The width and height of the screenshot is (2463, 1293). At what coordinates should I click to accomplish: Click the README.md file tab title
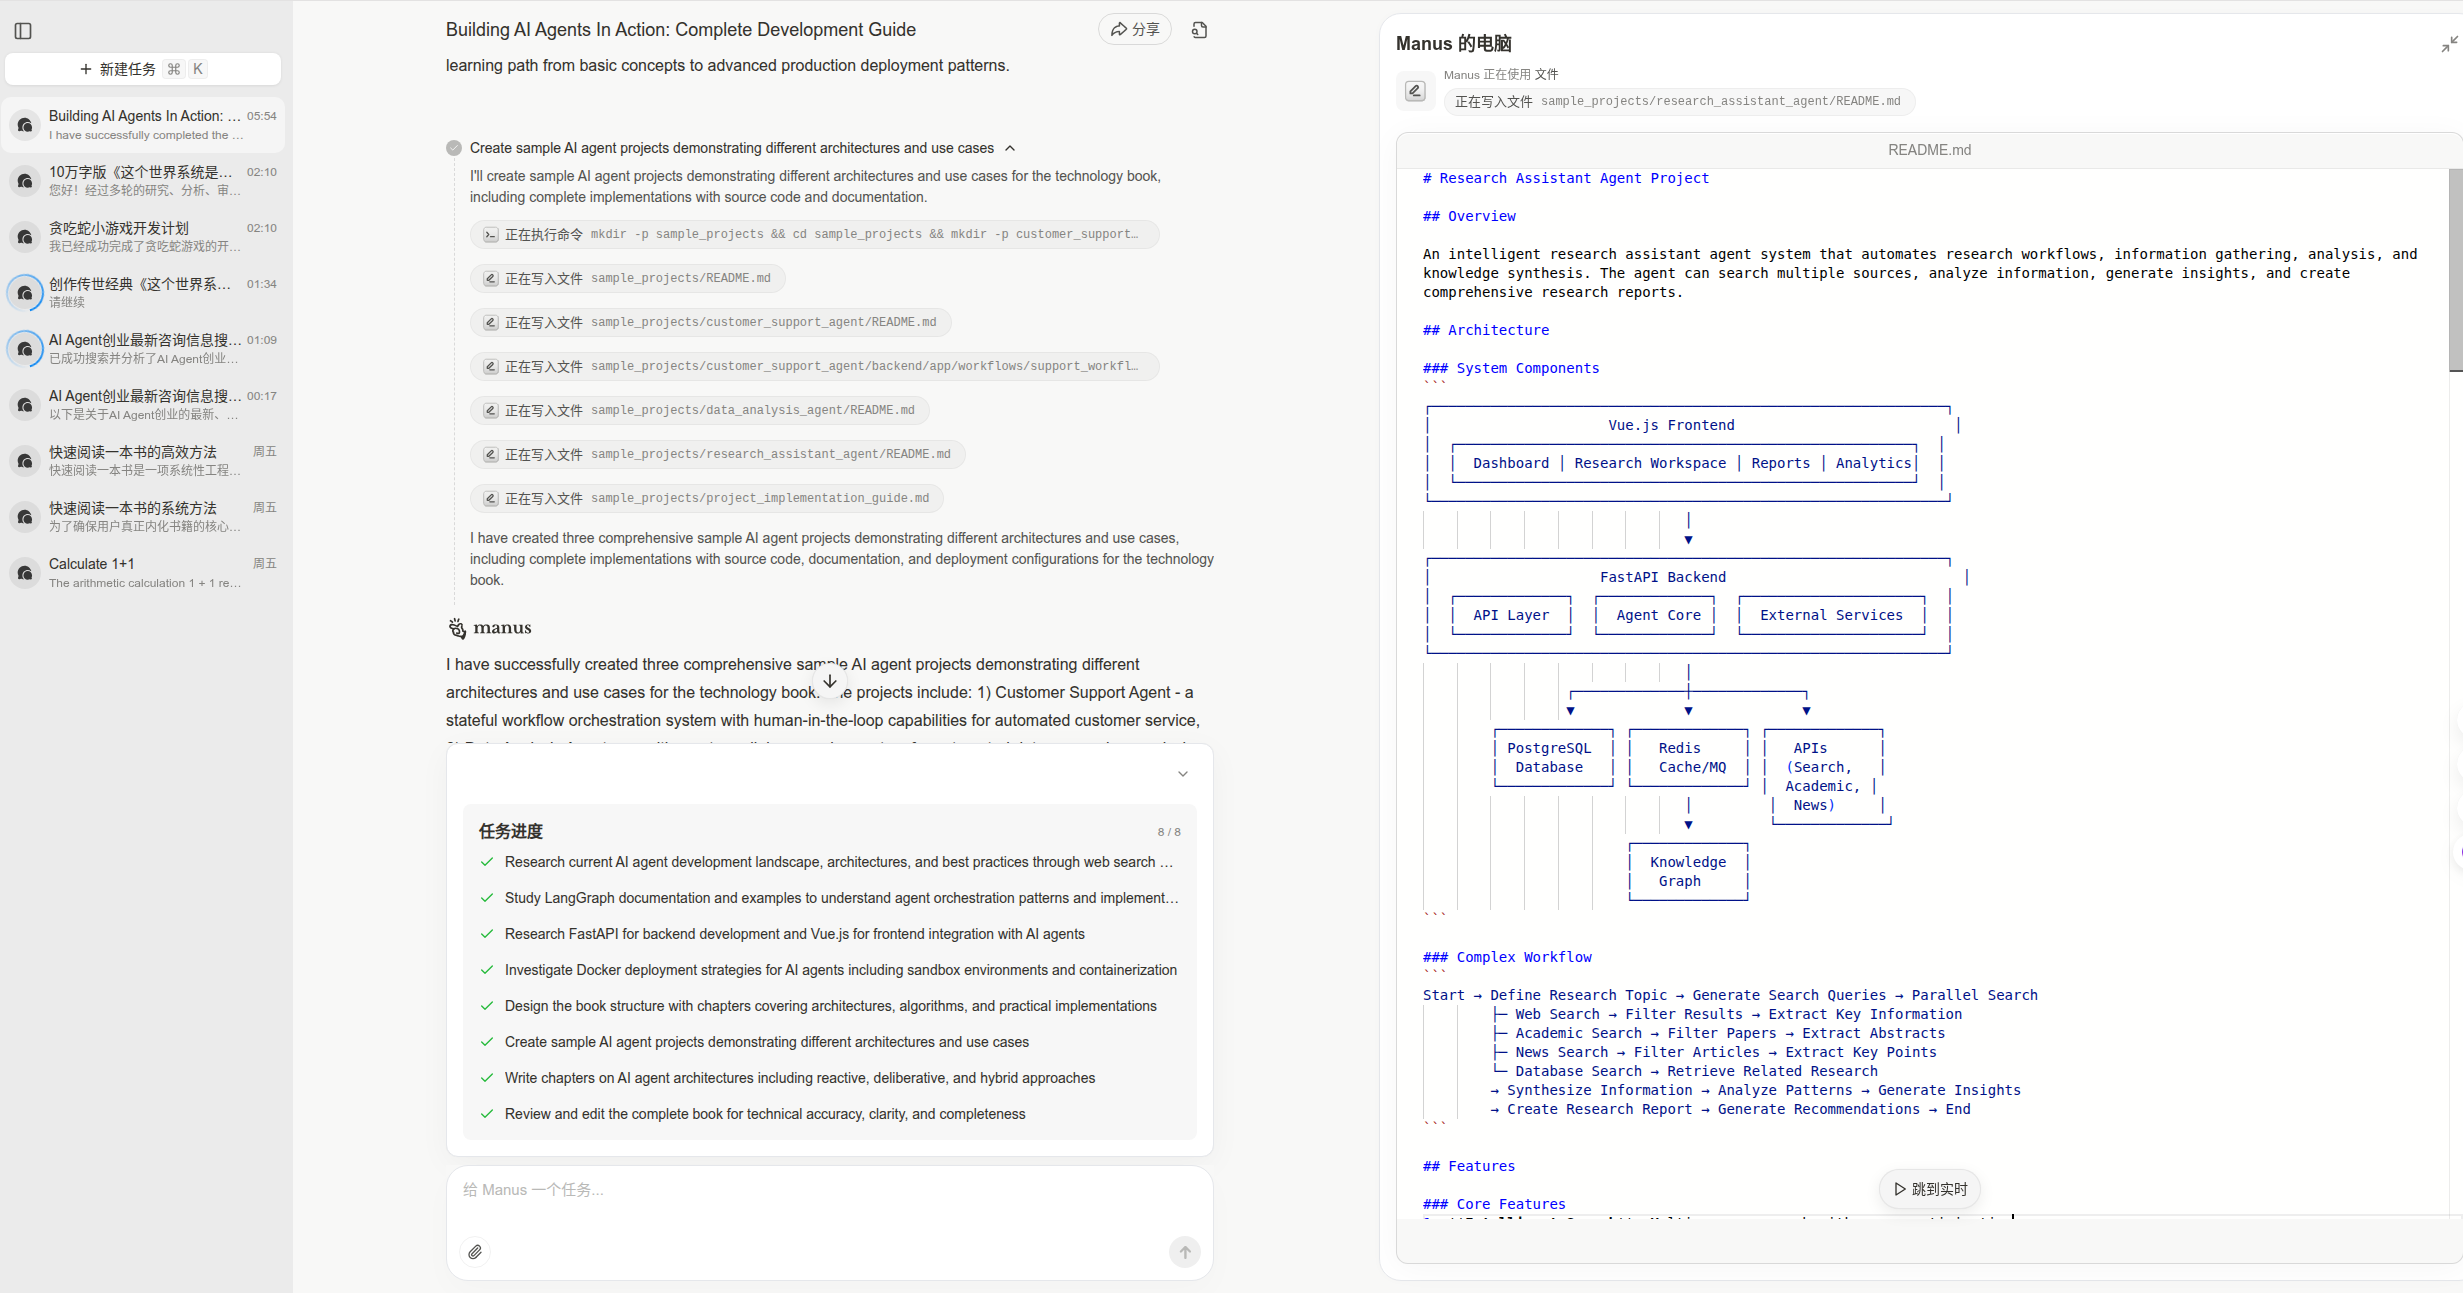click(x=1929, y=150)
